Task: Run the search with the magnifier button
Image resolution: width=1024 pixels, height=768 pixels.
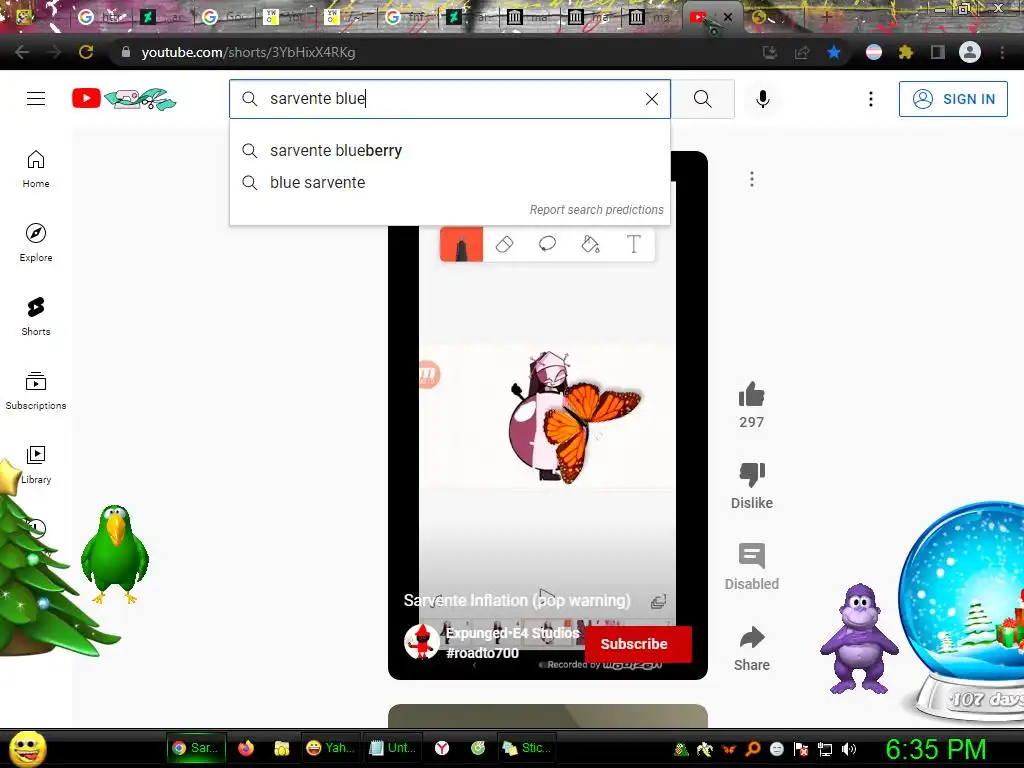Action: pyautogui.click(x=703, y=99)
